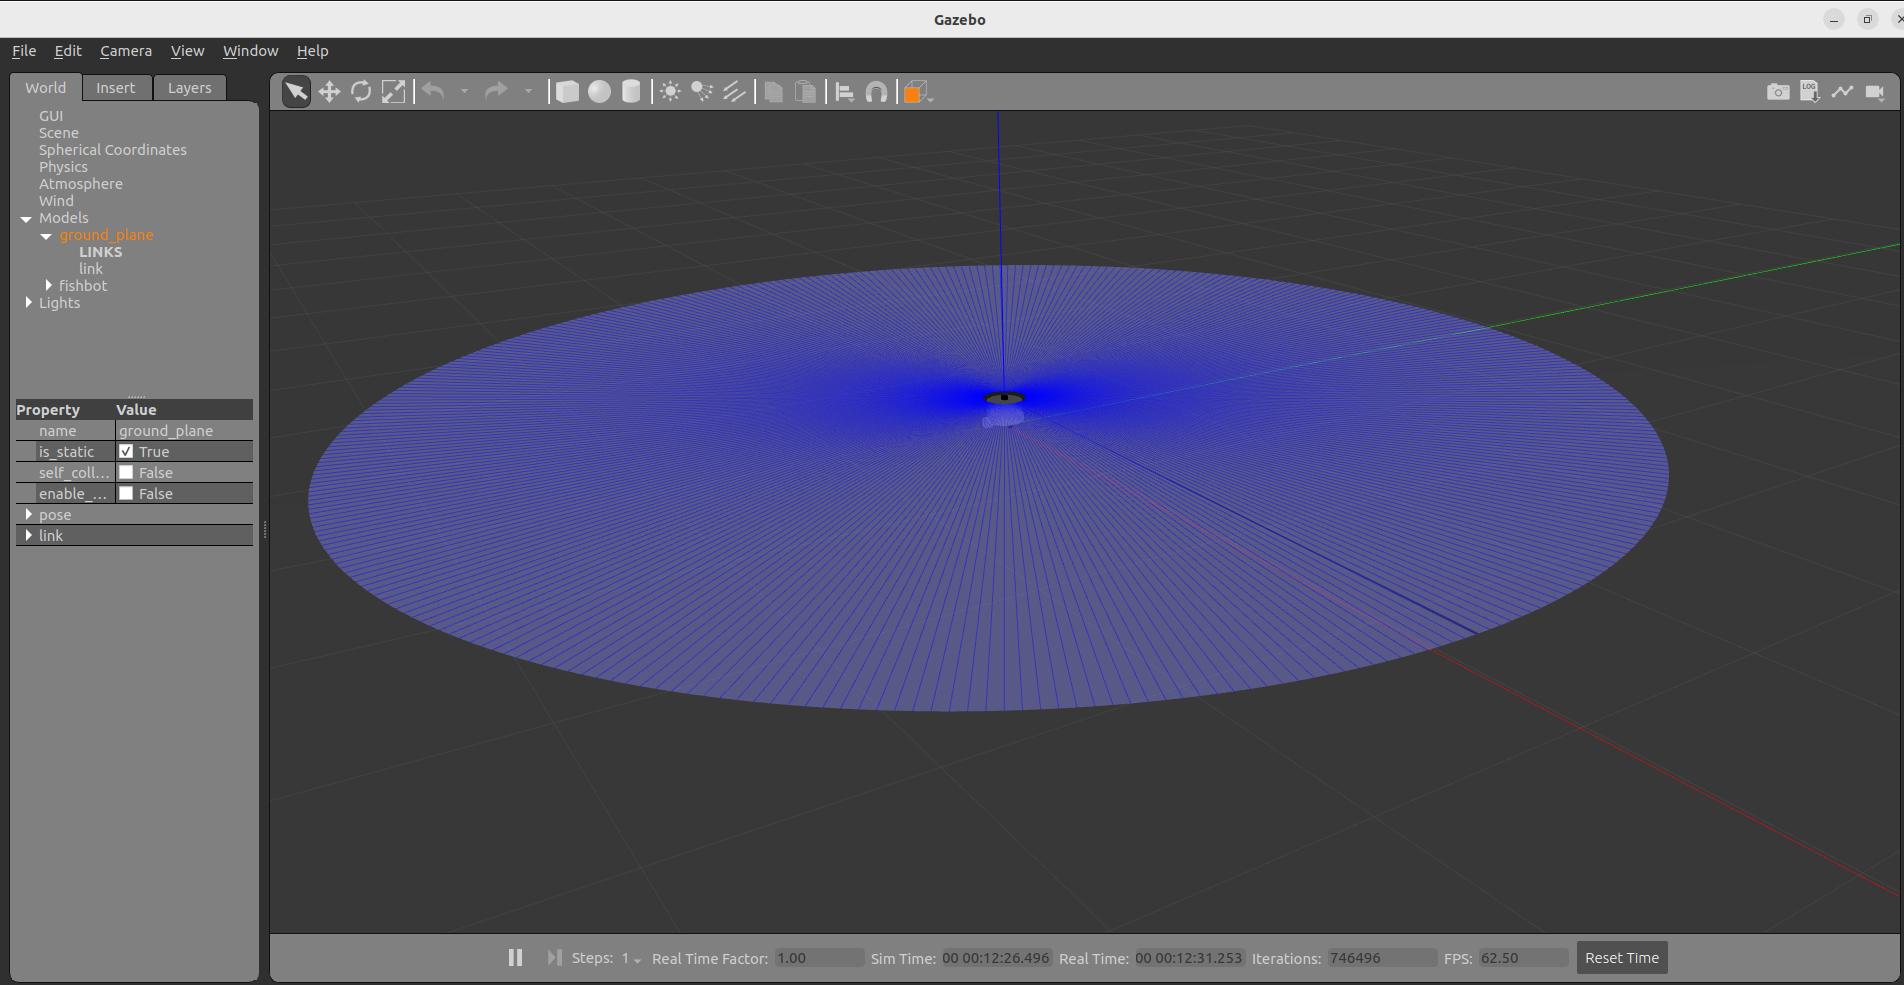1904x985 pixels.
Task: Toggle the self_coll... checkbox
Action: click(x=126, y=472)
